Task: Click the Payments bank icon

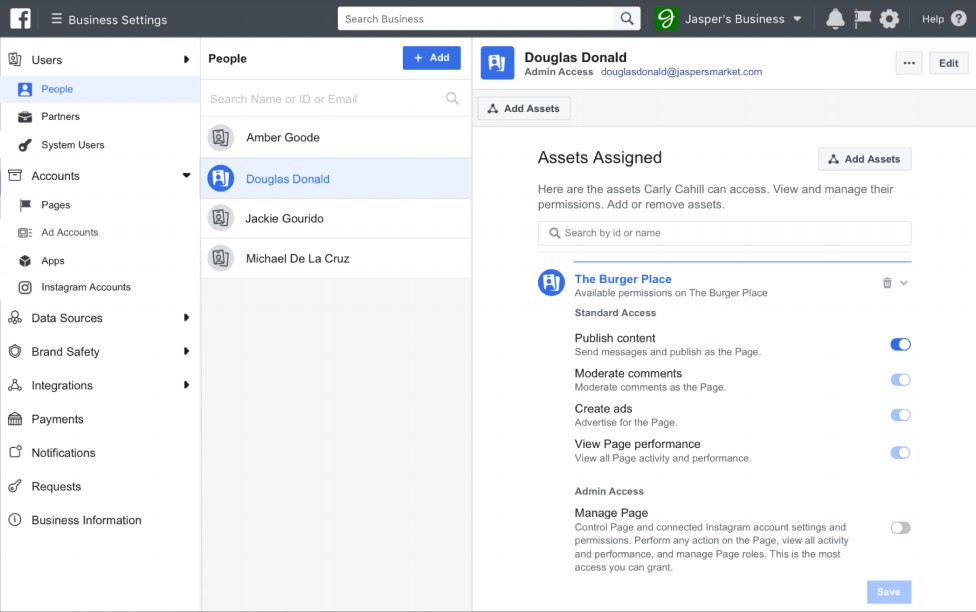Action: pos(15,418)
